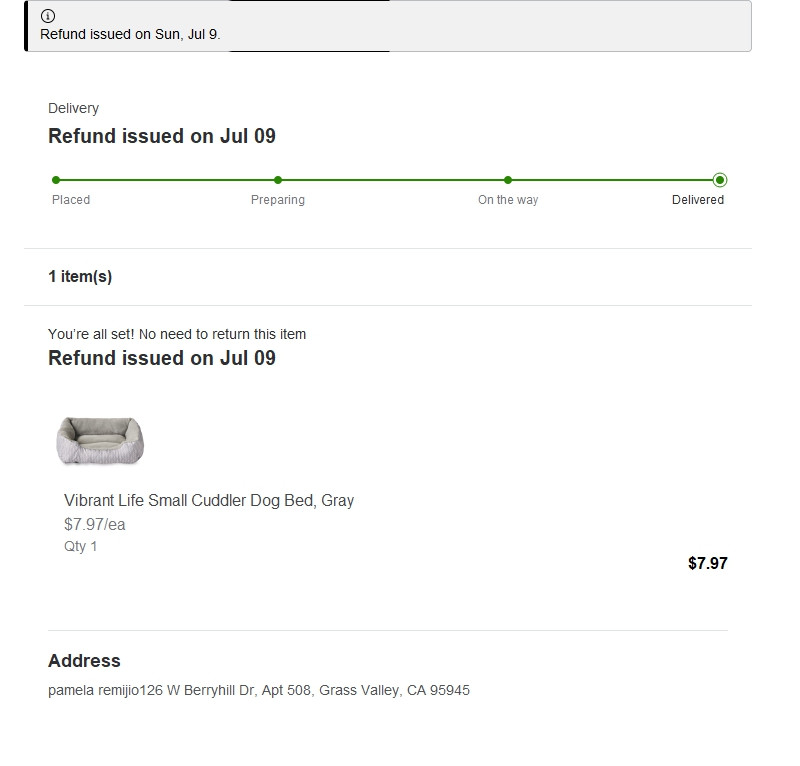Select the Delivered status label
The width and height of the screenshot is (800, 766).
698,200
